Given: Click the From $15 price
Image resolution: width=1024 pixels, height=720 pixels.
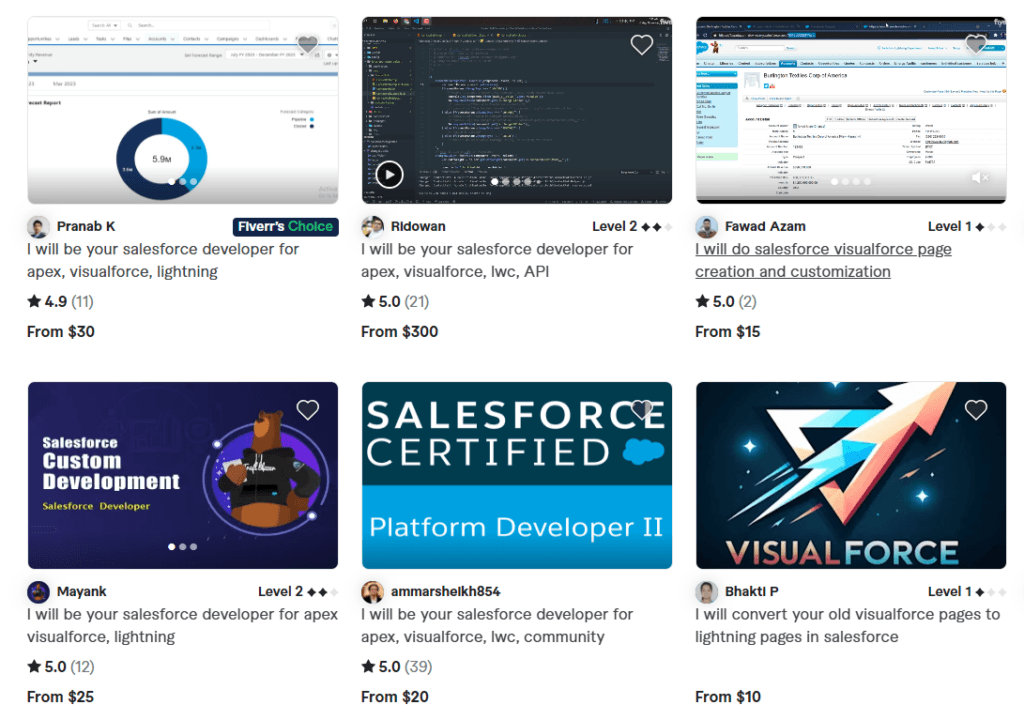Looking at the screenshot, I should tap(728, 332).
